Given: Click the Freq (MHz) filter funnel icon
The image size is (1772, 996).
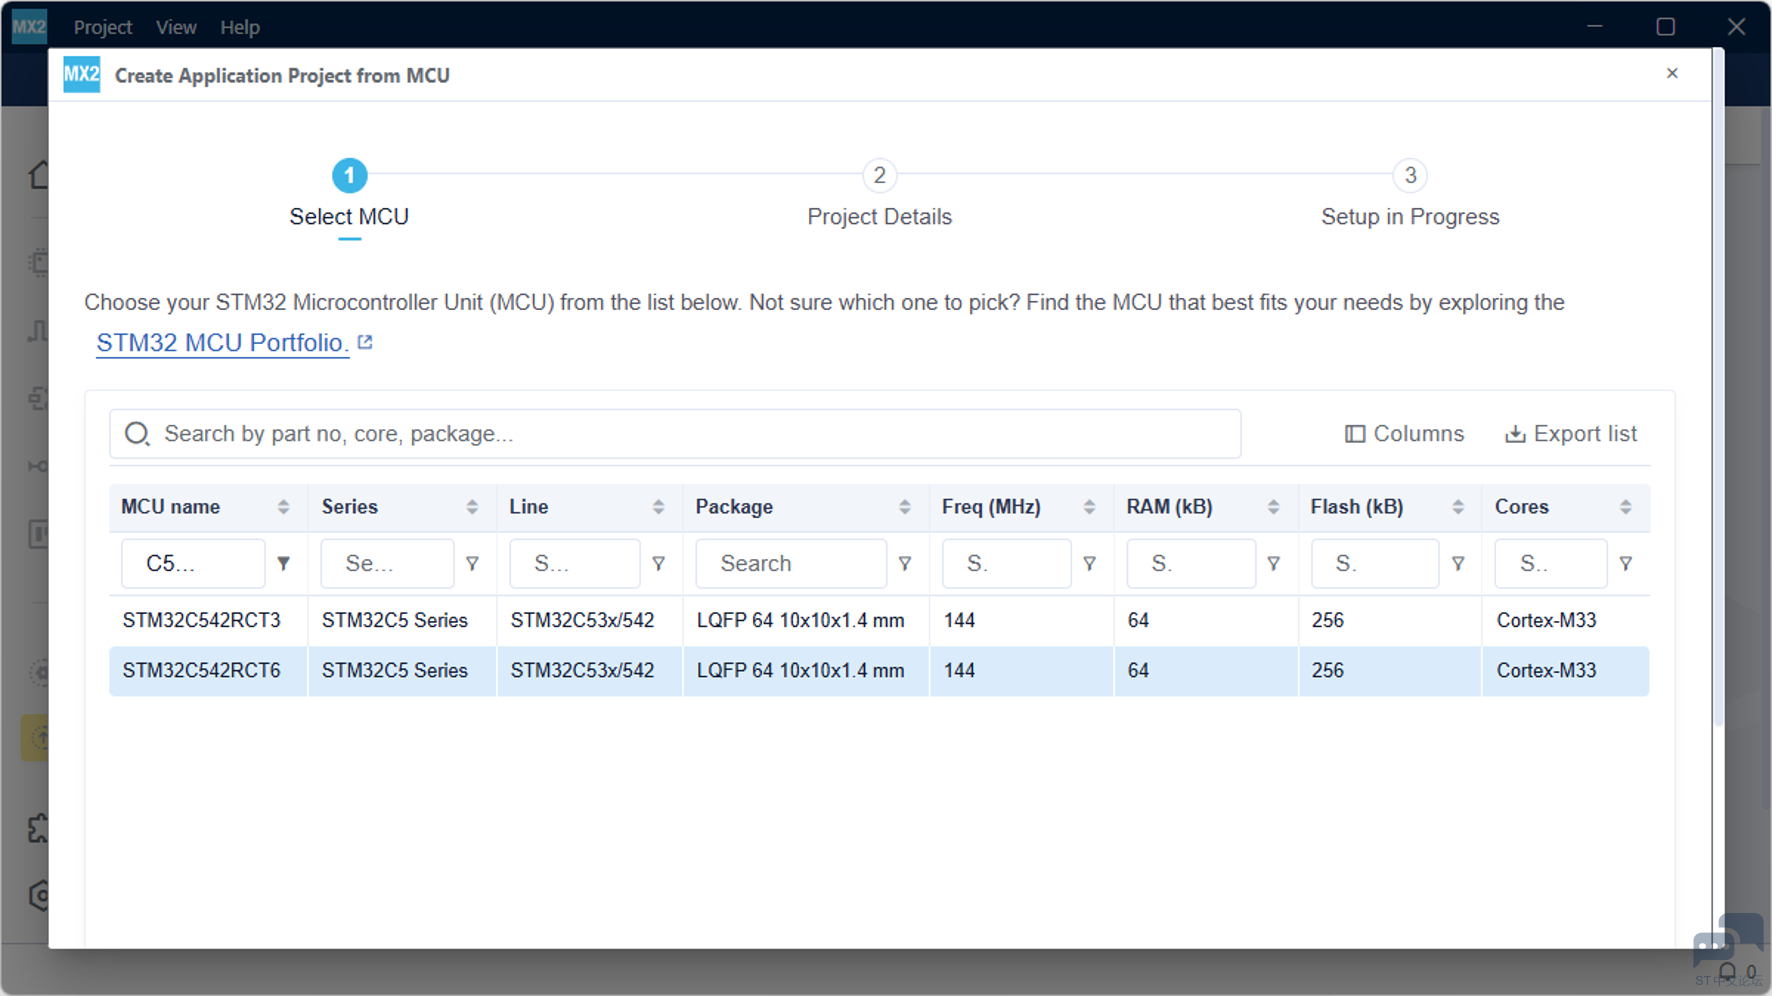Looking at the screenshot, I should [x=1090, y=564].
